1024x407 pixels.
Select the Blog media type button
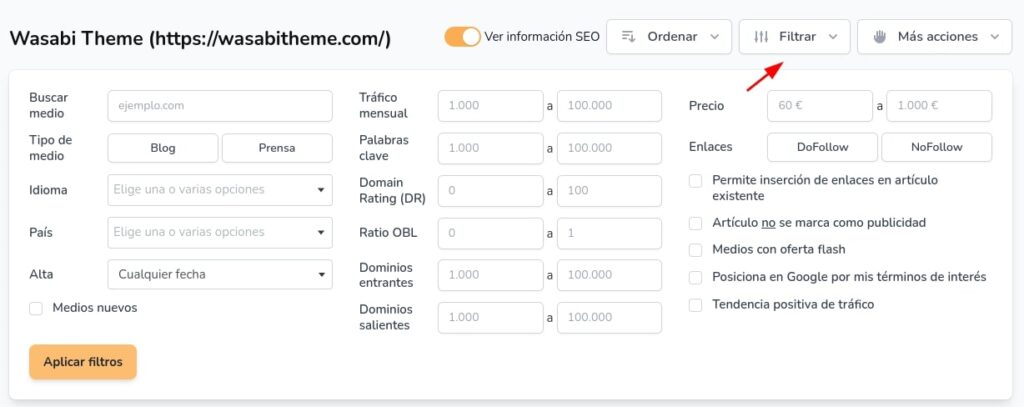pos(163,148)
